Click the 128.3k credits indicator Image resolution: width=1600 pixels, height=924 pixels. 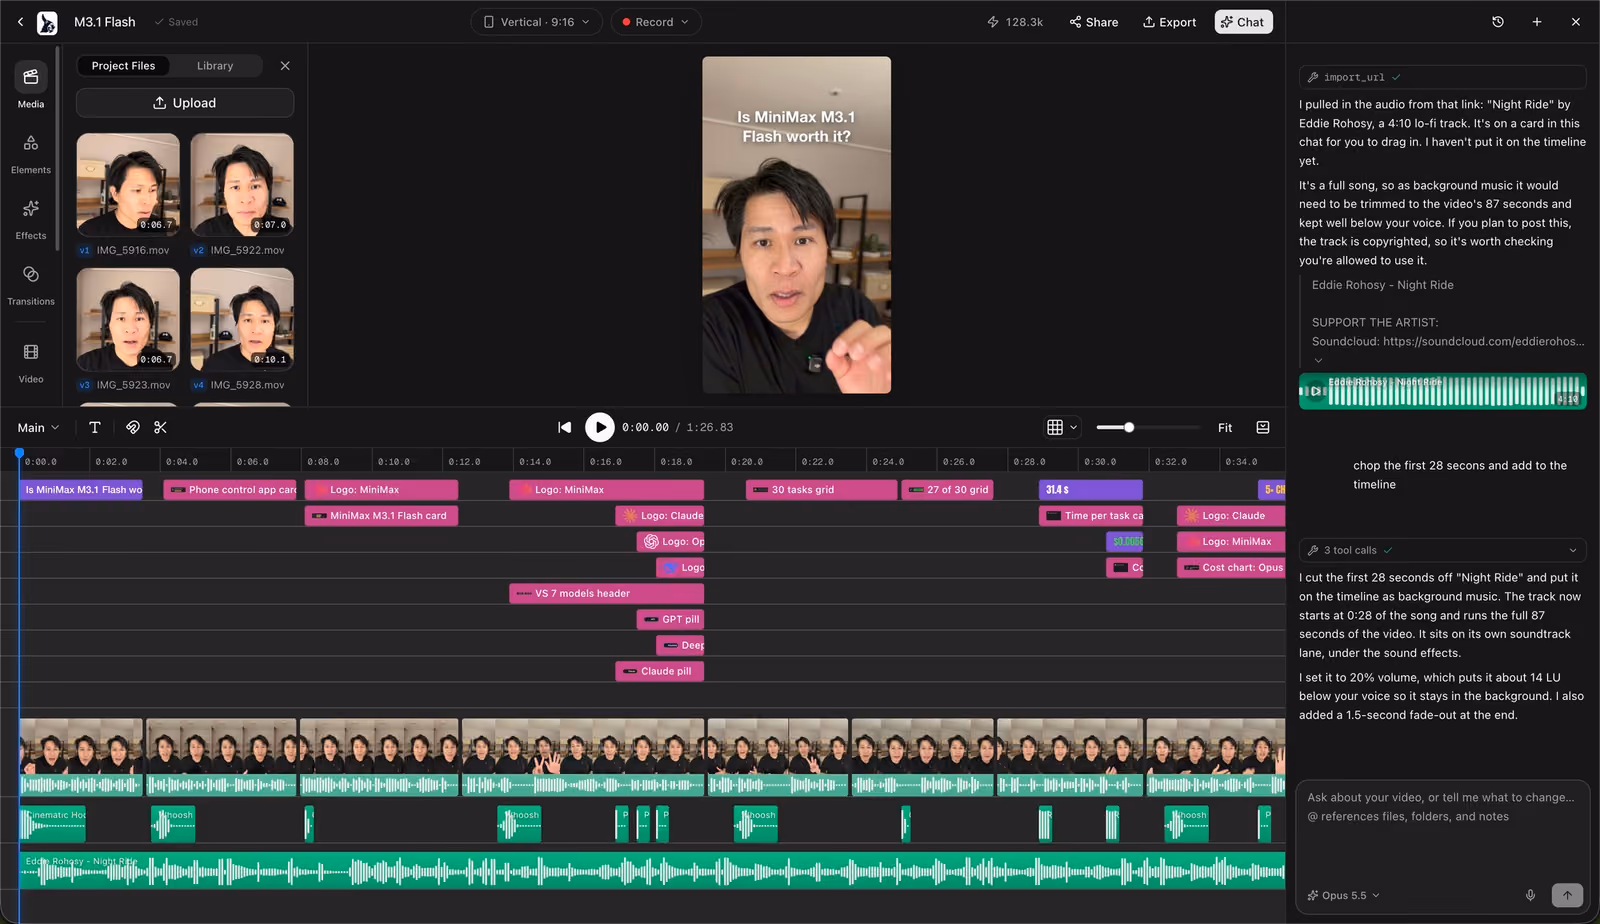tap(1015, 22)
